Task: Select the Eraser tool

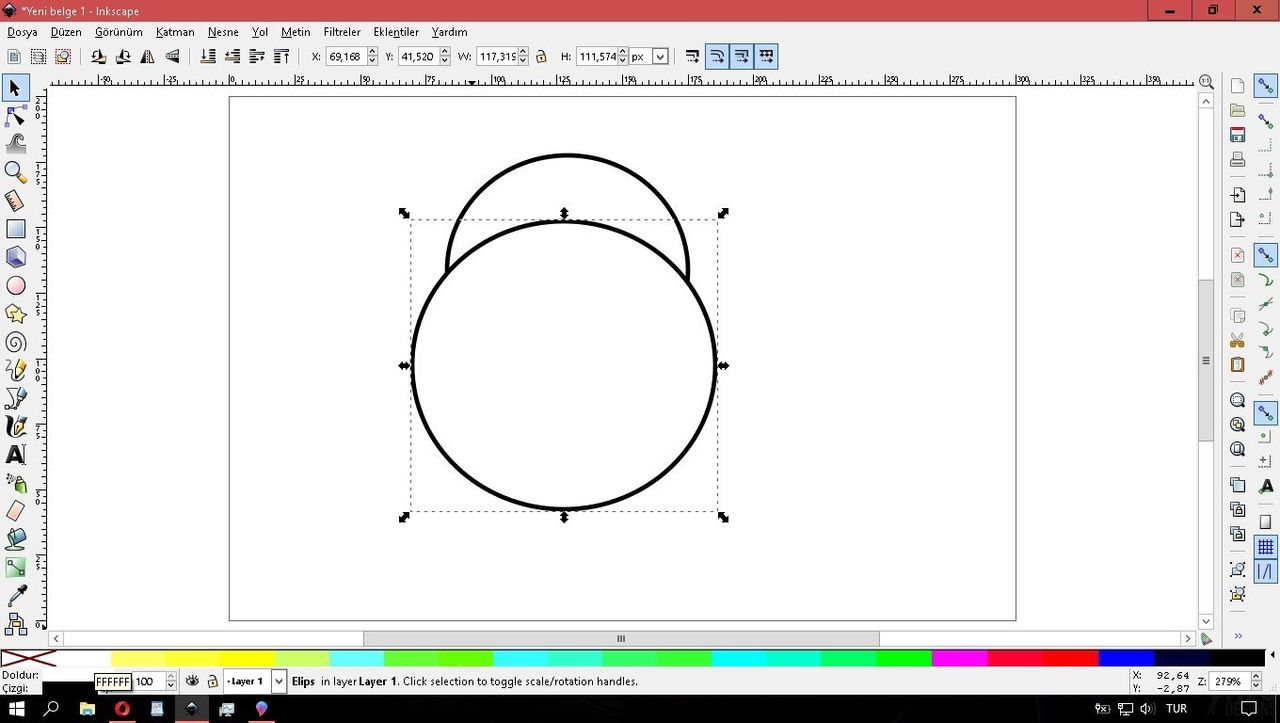Action: [16, 511]
